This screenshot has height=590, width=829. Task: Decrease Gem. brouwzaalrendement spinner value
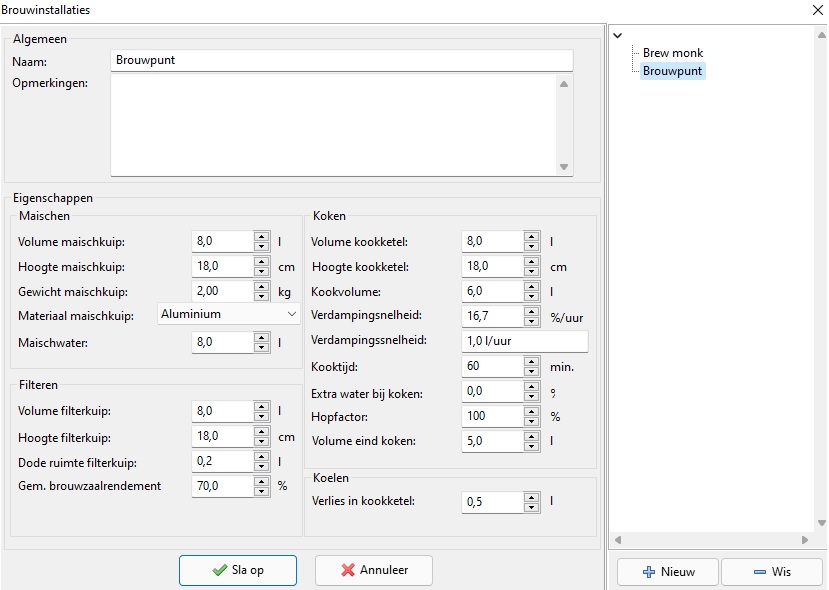coord(261,492)
